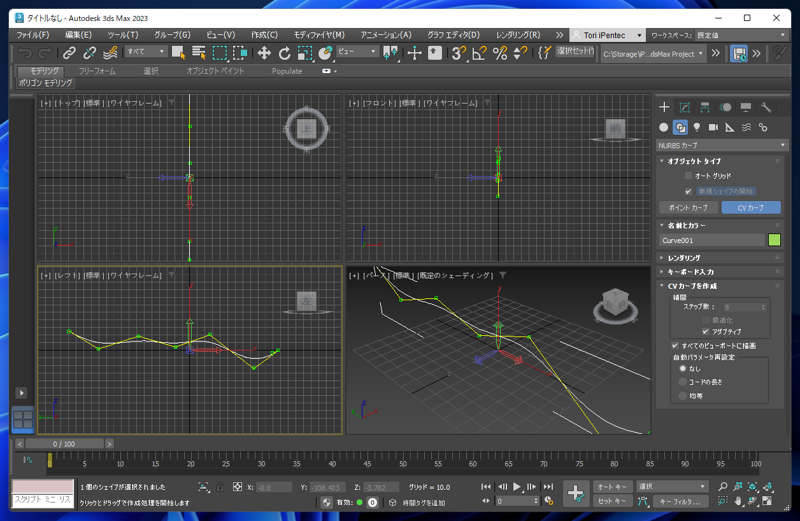800x521 pixels.
Task: Select the Chord Length radio button
Action: [x=683, y=382]
